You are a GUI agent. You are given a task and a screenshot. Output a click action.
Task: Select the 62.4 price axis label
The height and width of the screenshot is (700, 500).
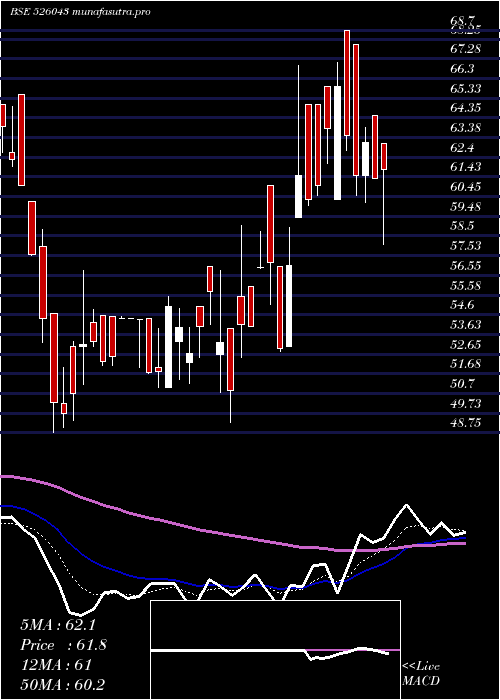pos(462,147)
